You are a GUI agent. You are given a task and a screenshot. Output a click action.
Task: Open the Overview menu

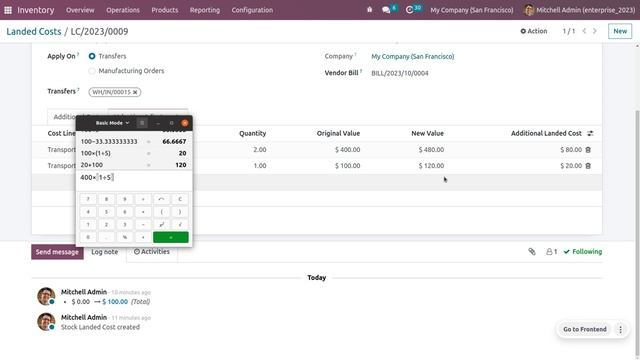pyautogui.click(x=80, y=10)
